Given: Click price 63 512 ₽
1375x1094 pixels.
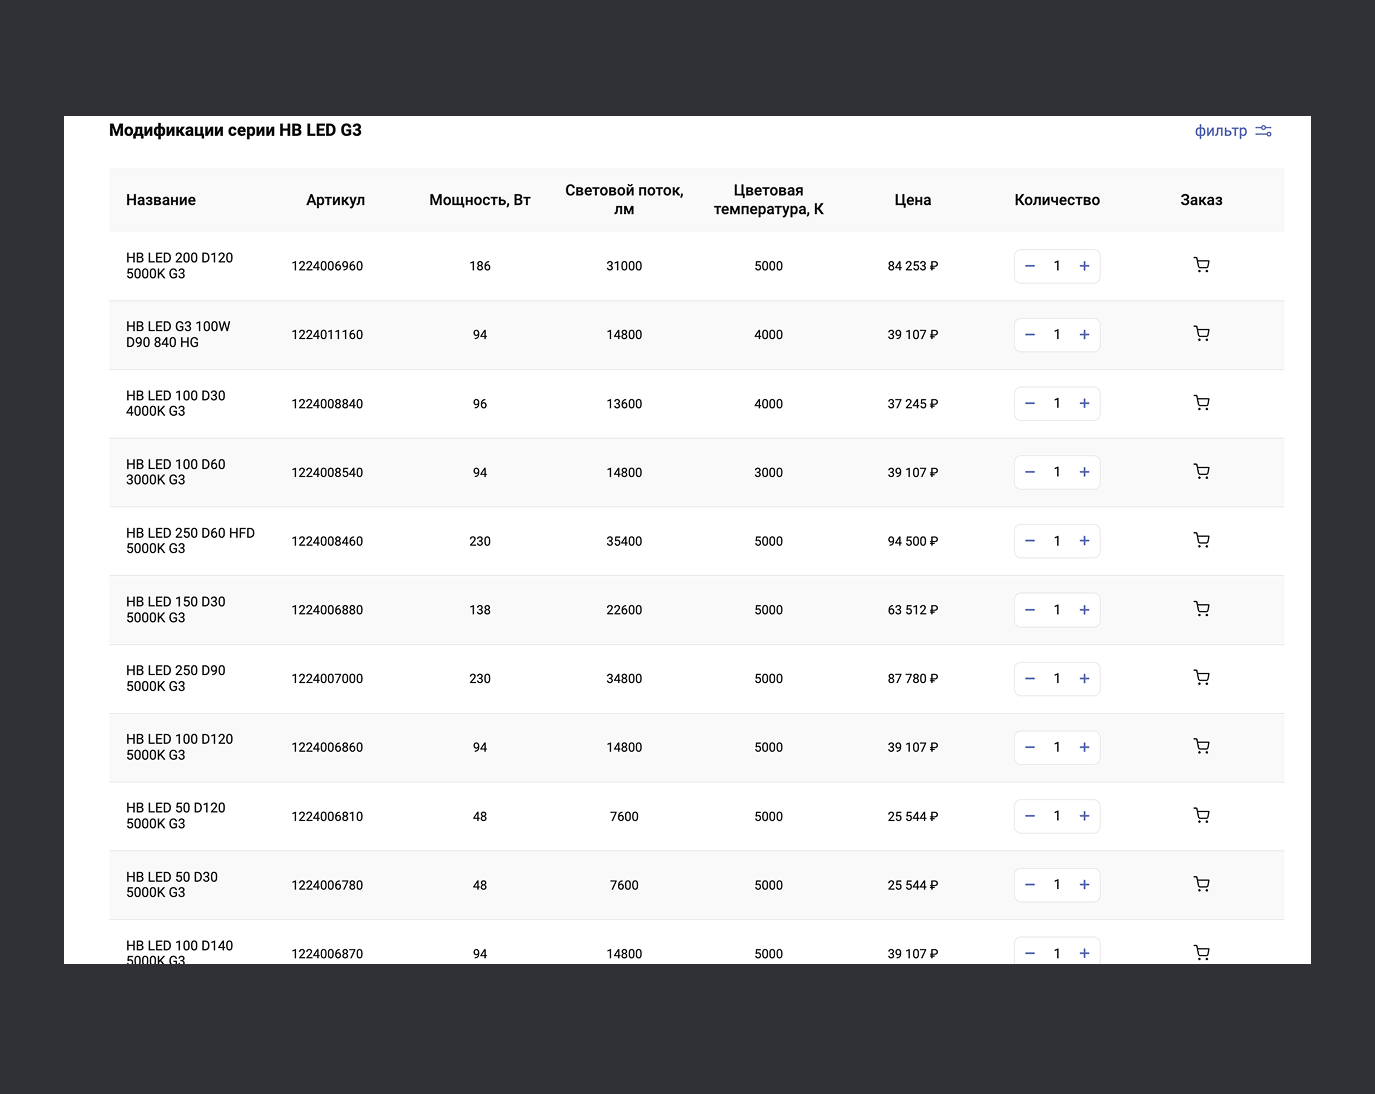Looking at the screenshot, I should (x=913, y=610).
